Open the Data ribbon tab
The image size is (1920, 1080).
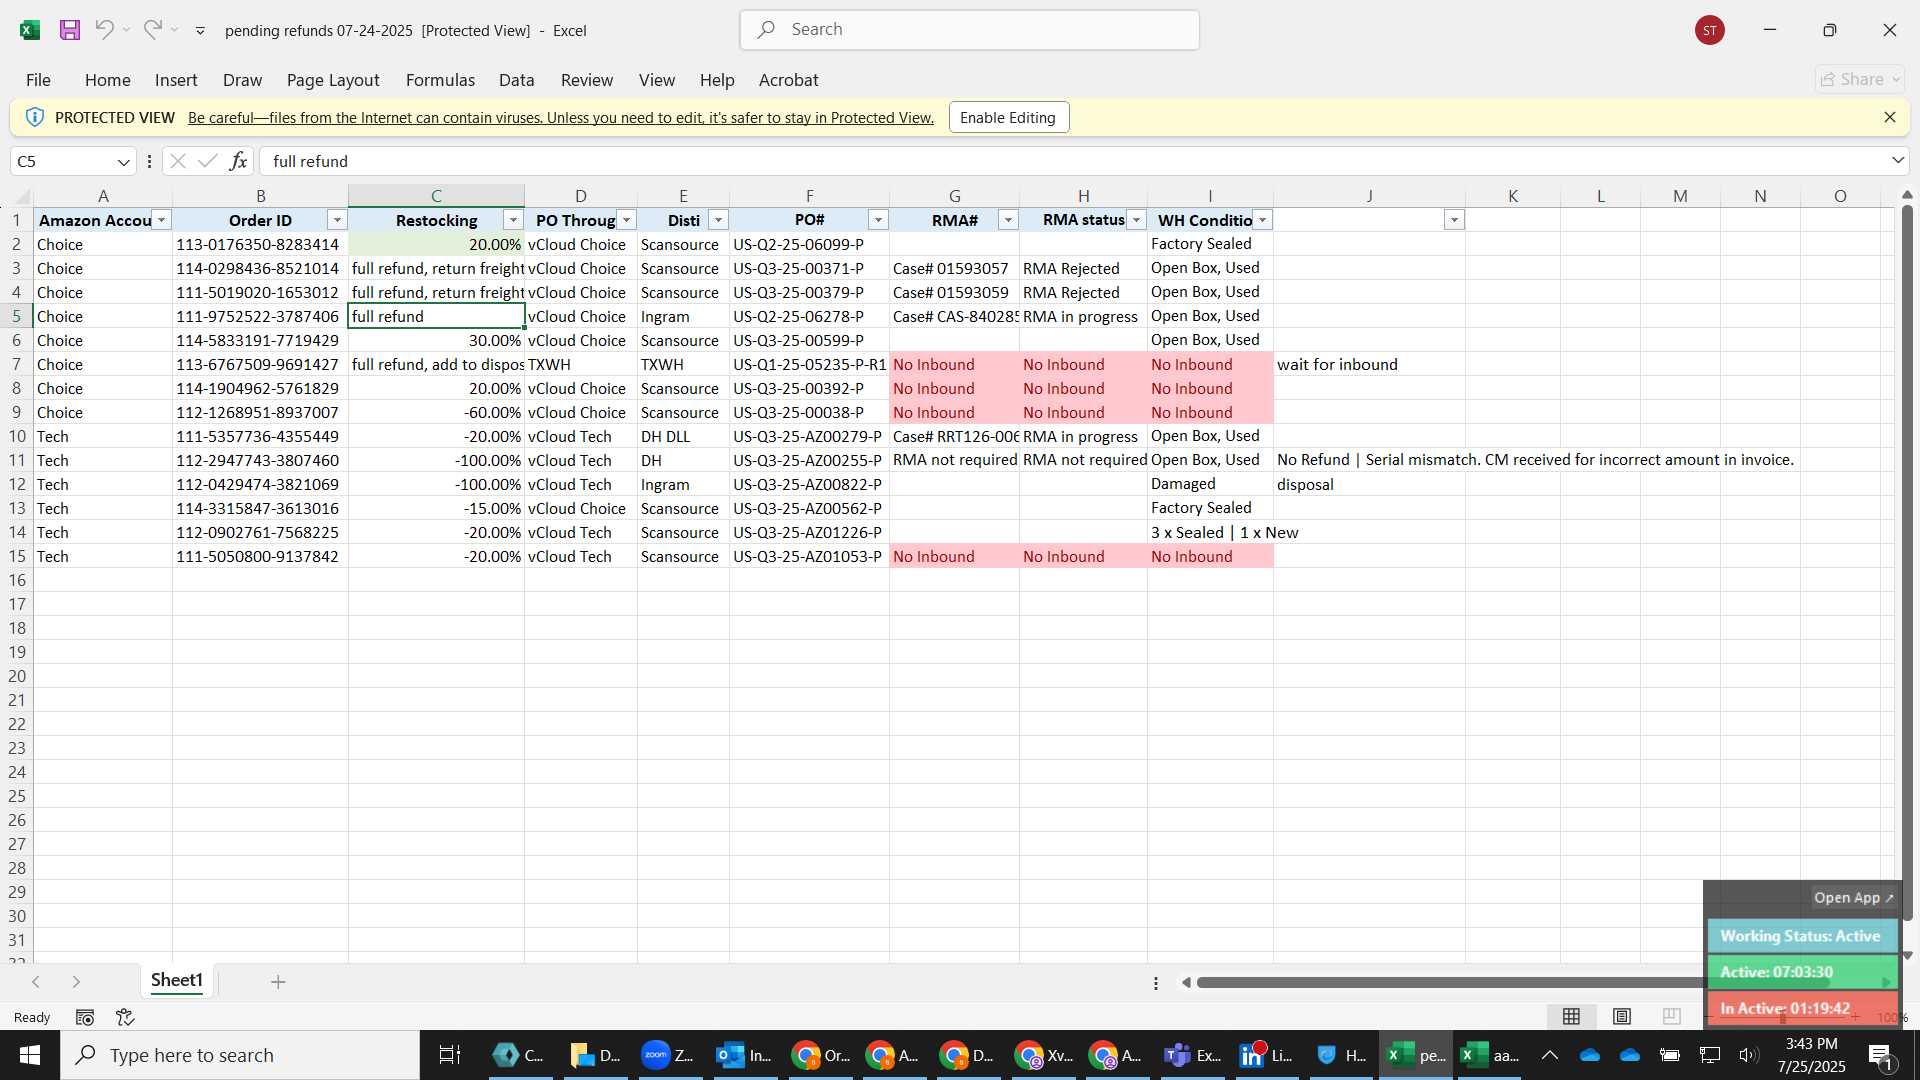pos(516,80)
